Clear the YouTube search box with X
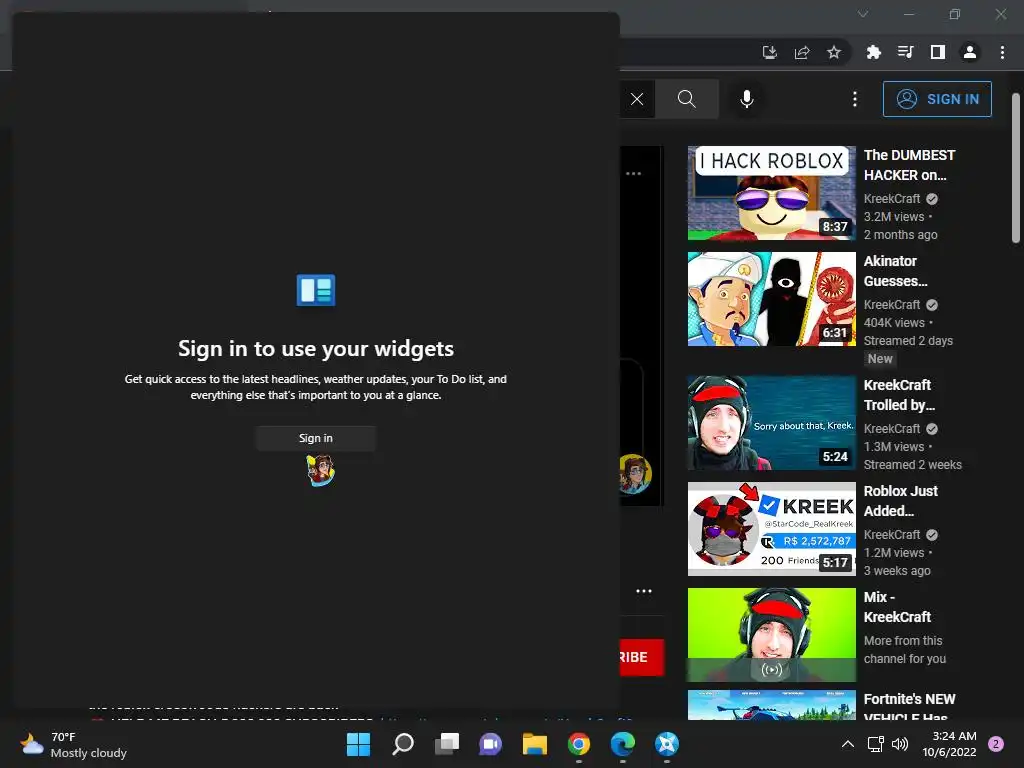 pos(637,99)
